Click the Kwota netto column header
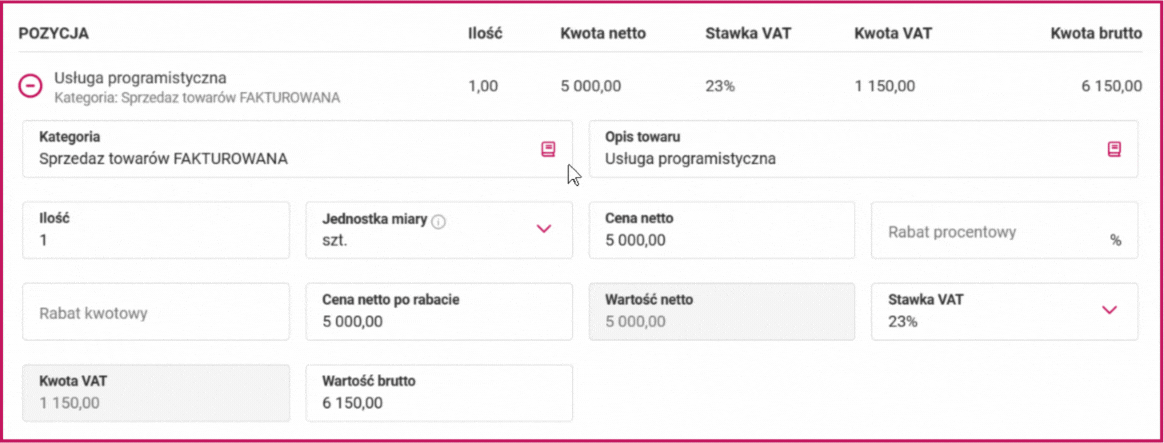The width and height of the screenshot is (1164, 443). click(604, 33)
